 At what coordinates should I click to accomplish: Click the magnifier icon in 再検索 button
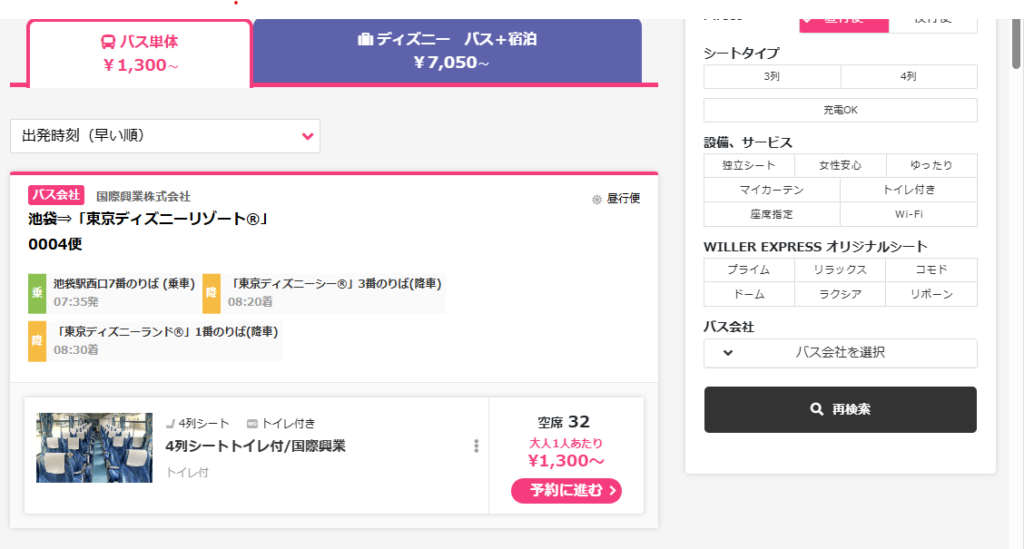816,409
